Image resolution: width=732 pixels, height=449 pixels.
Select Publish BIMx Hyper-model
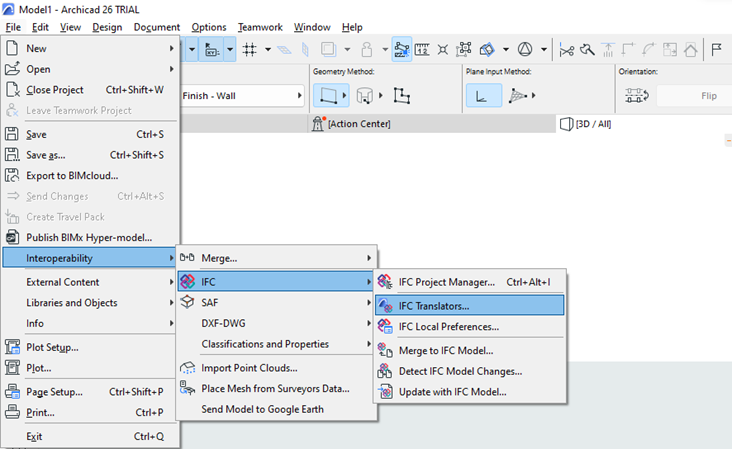90,238
